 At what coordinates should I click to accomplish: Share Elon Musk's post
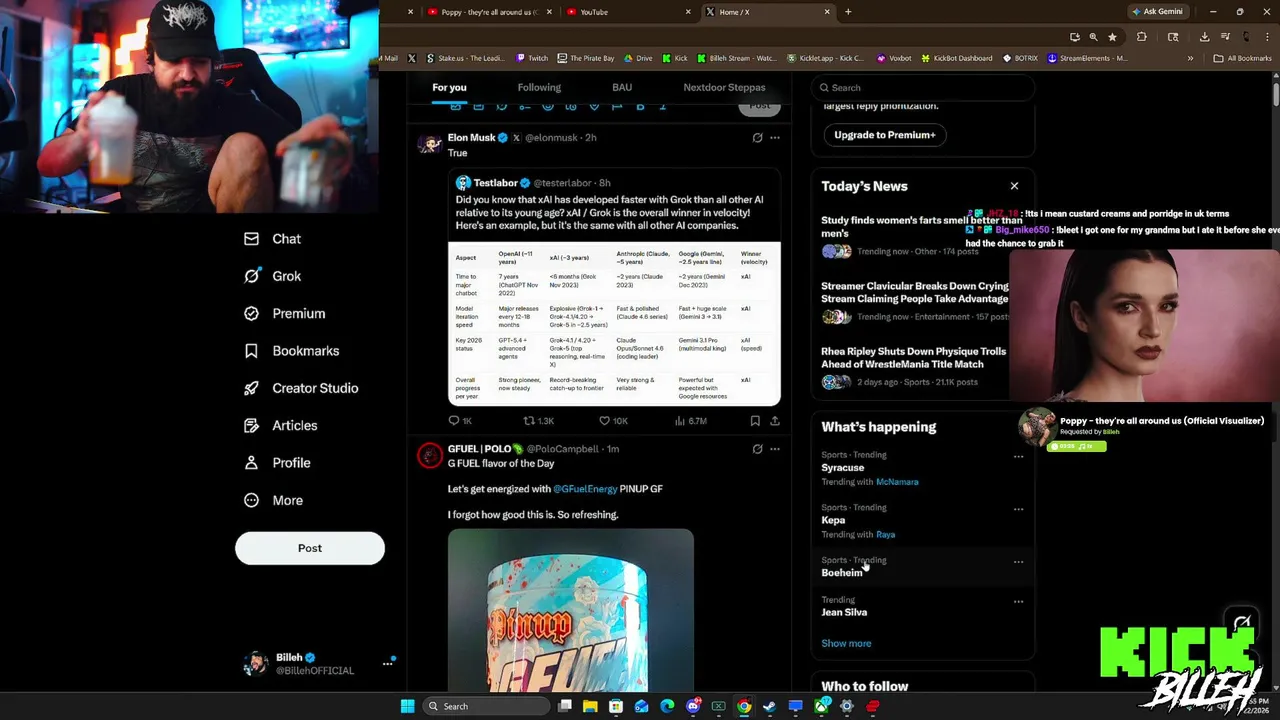coord(775,421)
